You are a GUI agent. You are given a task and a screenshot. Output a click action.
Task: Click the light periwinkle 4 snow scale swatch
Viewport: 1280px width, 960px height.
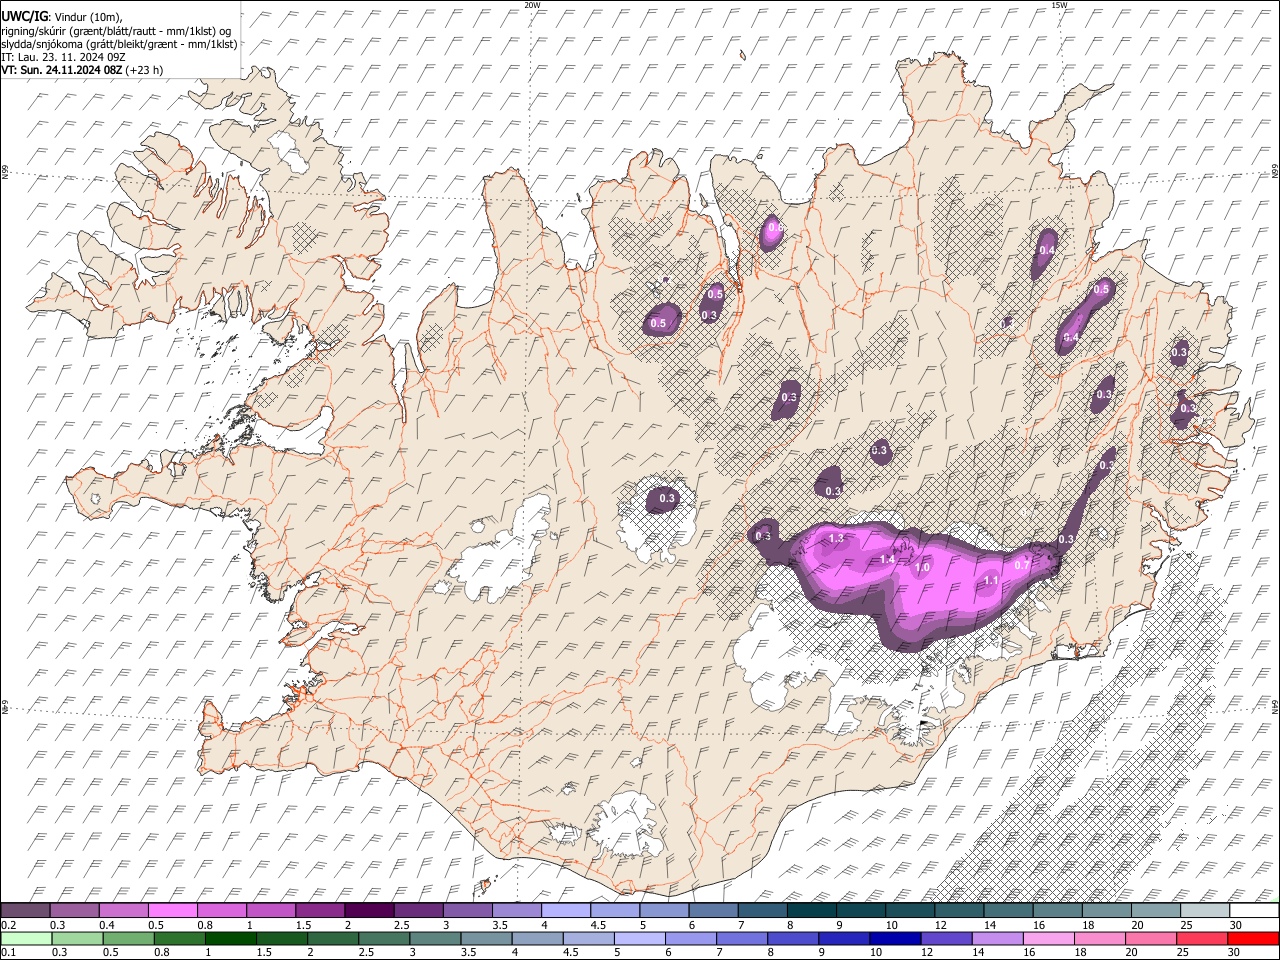point(564,910)
